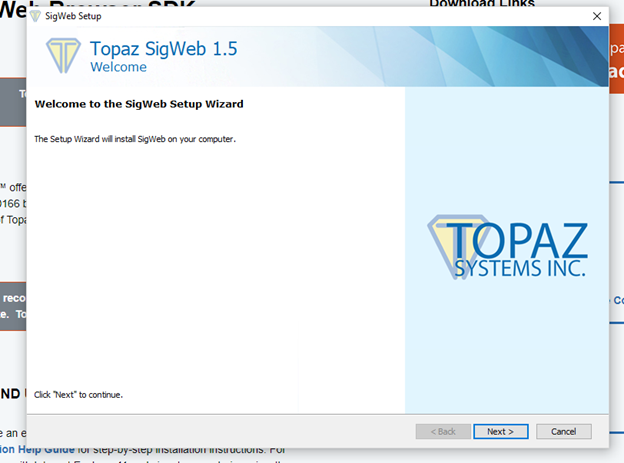Screen dimensions: 624x463
Task: Click the Next button to continue setup
Action: (501, 432)
